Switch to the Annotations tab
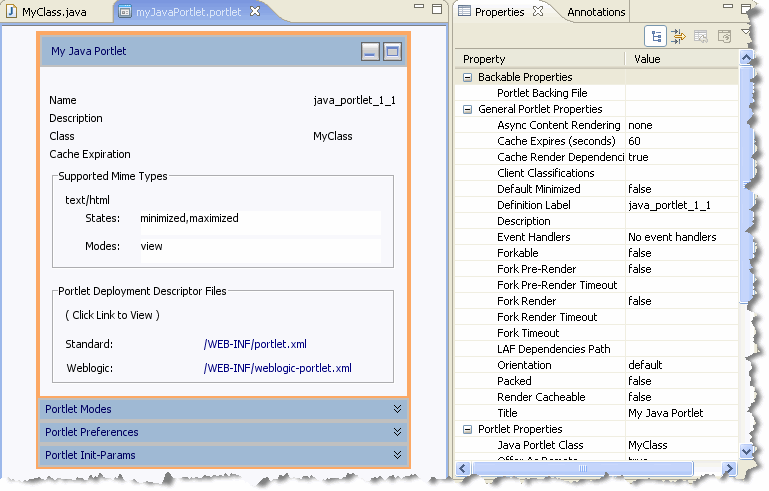The width and height of the screenshot is (769, 491). pos(596,12)
